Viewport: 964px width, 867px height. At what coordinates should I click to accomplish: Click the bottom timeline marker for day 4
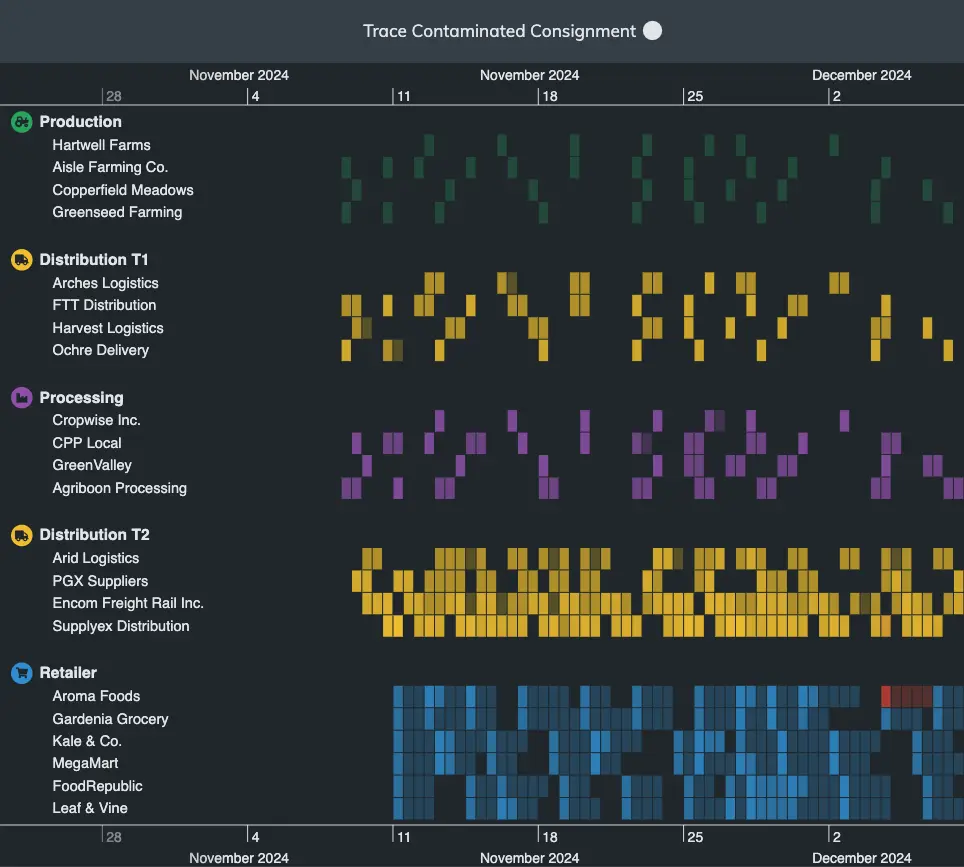[255, 837]
